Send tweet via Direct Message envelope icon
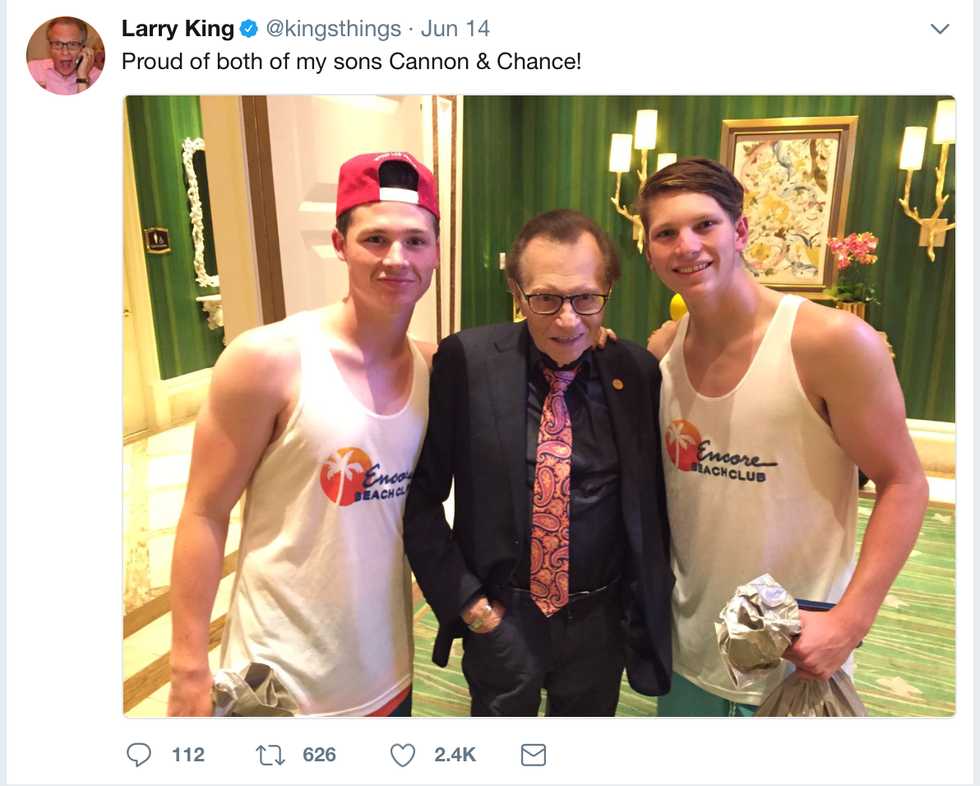This screenshot has height=786, width=980. tap(534, 755)
